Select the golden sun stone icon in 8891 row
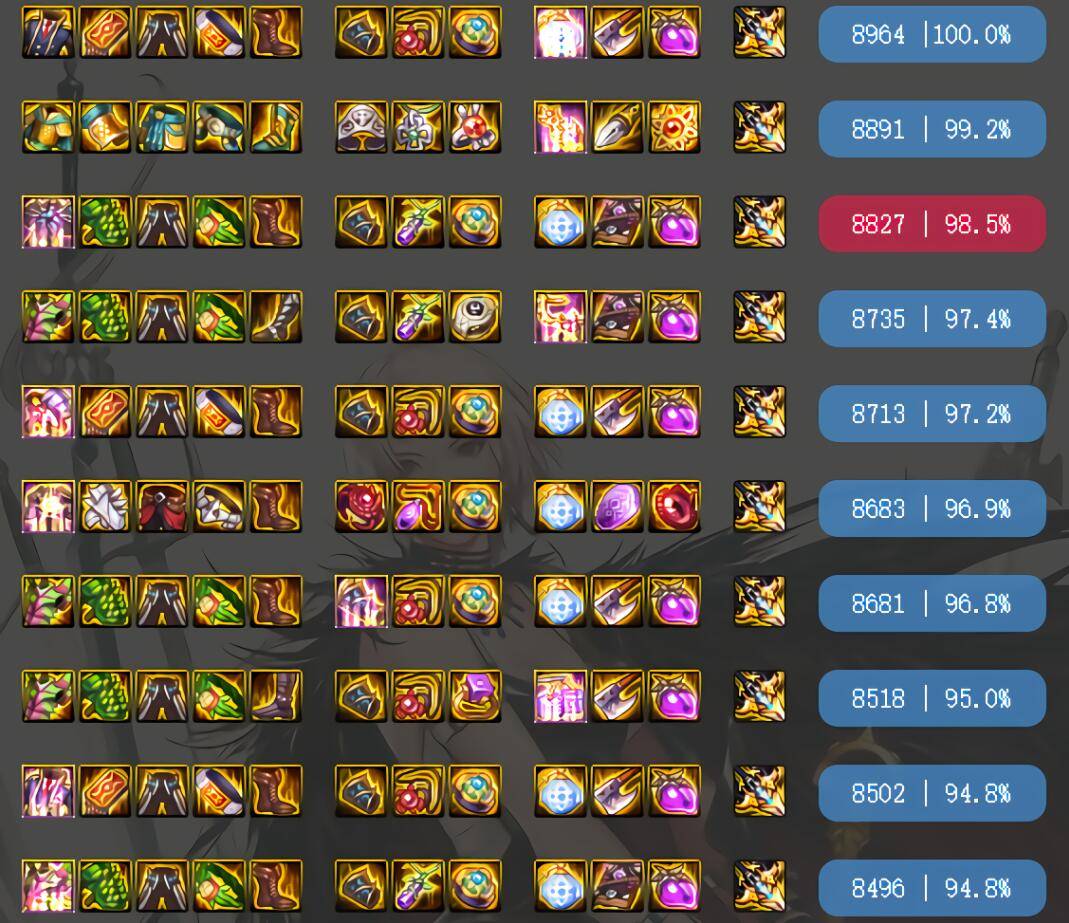This screenshot has width=1069, height=923. coord(674,127)
